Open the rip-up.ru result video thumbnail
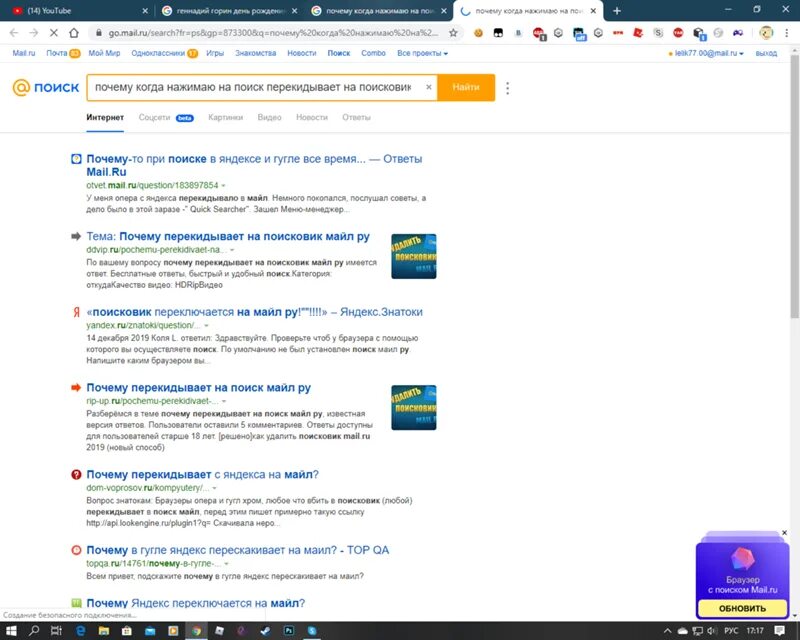This screenshot has height=640, width=800. (x=414, y=407)
